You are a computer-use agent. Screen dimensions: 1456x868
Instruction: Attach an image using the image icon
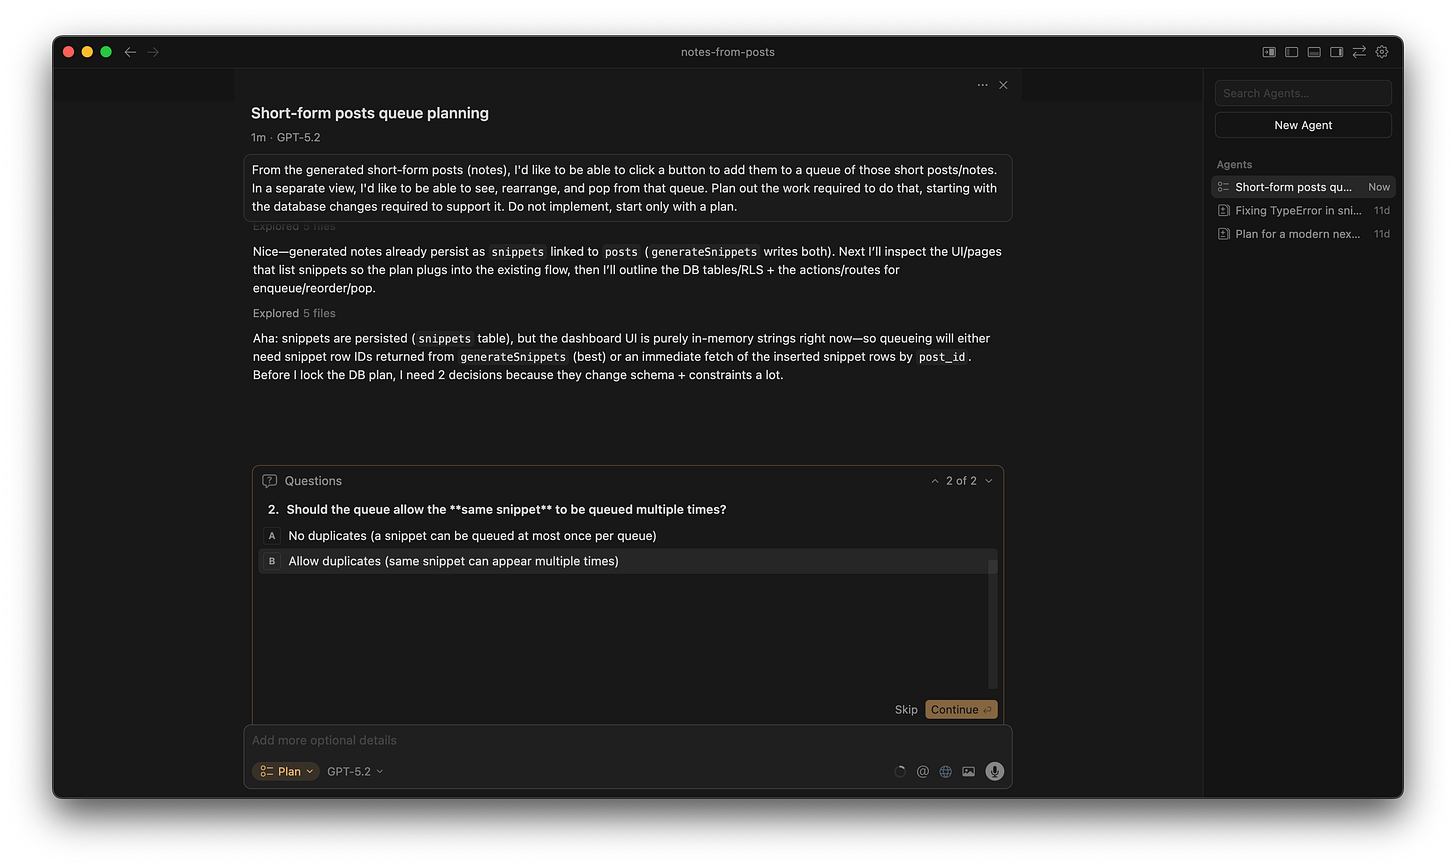[968, 771]
